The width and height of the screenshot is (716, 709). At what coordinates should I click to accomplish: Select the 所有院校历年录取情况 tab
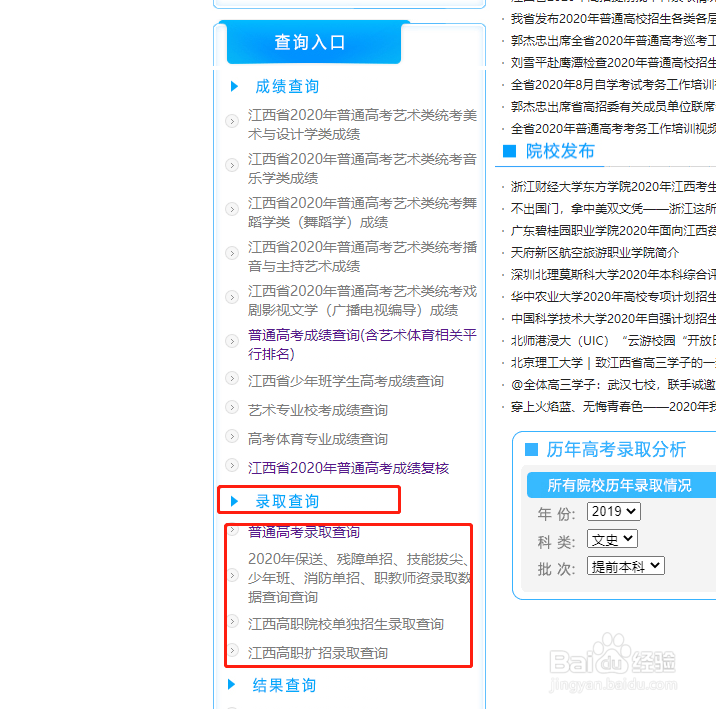pyautogui.click(x=621, y=485)
